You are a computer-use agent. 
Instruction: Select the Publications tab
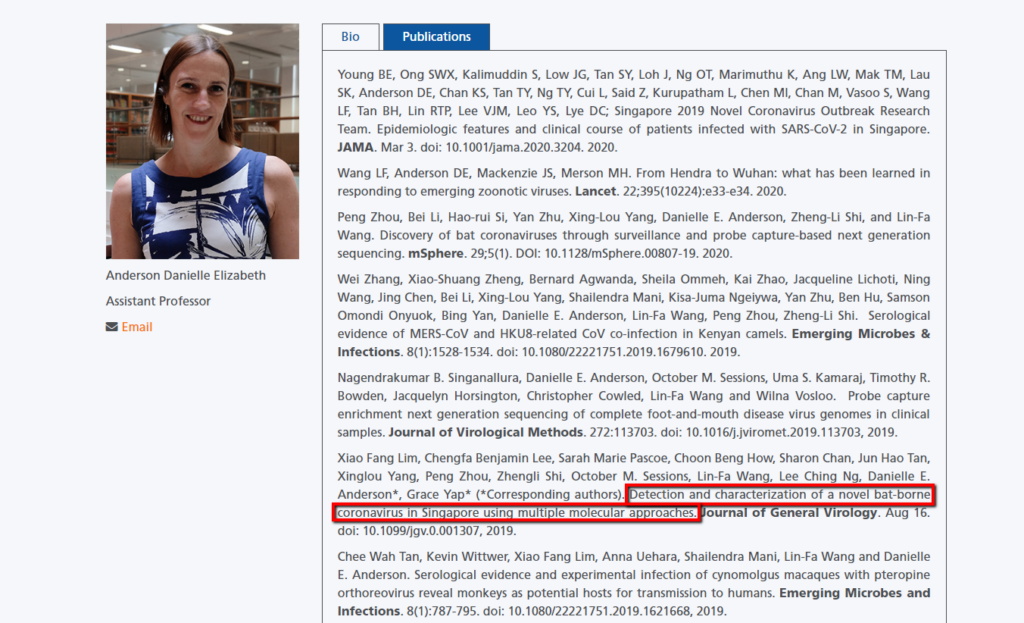[x=436, y=37]
